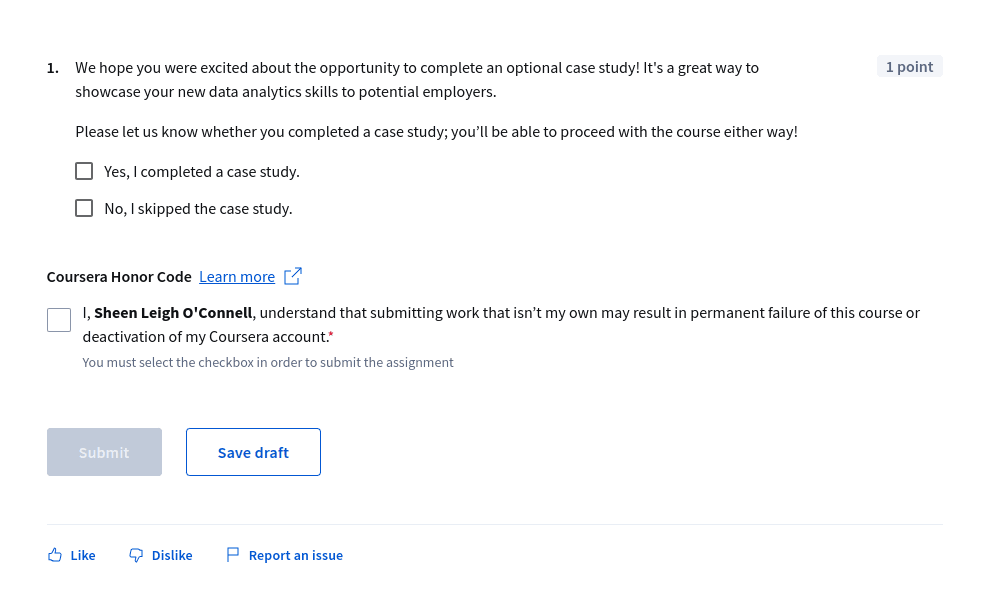Check the "No, I skipped the case study" box
Viewport: 988px width, 600px height.
click(84, 208)
